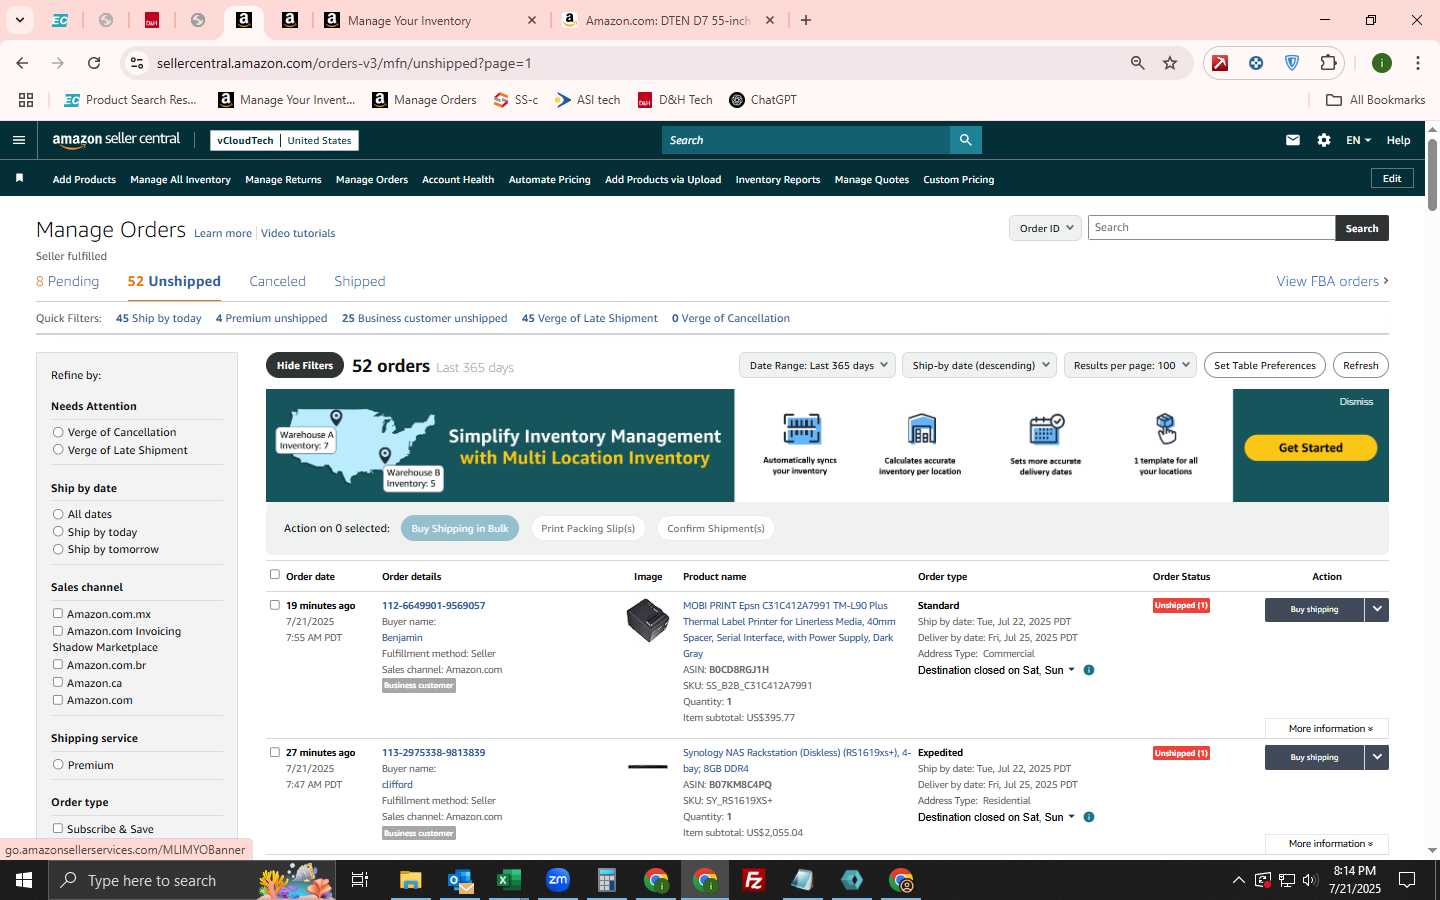Select Verge of Late Shipment radio filter
Screen dimensions: 1440x900
58,450
